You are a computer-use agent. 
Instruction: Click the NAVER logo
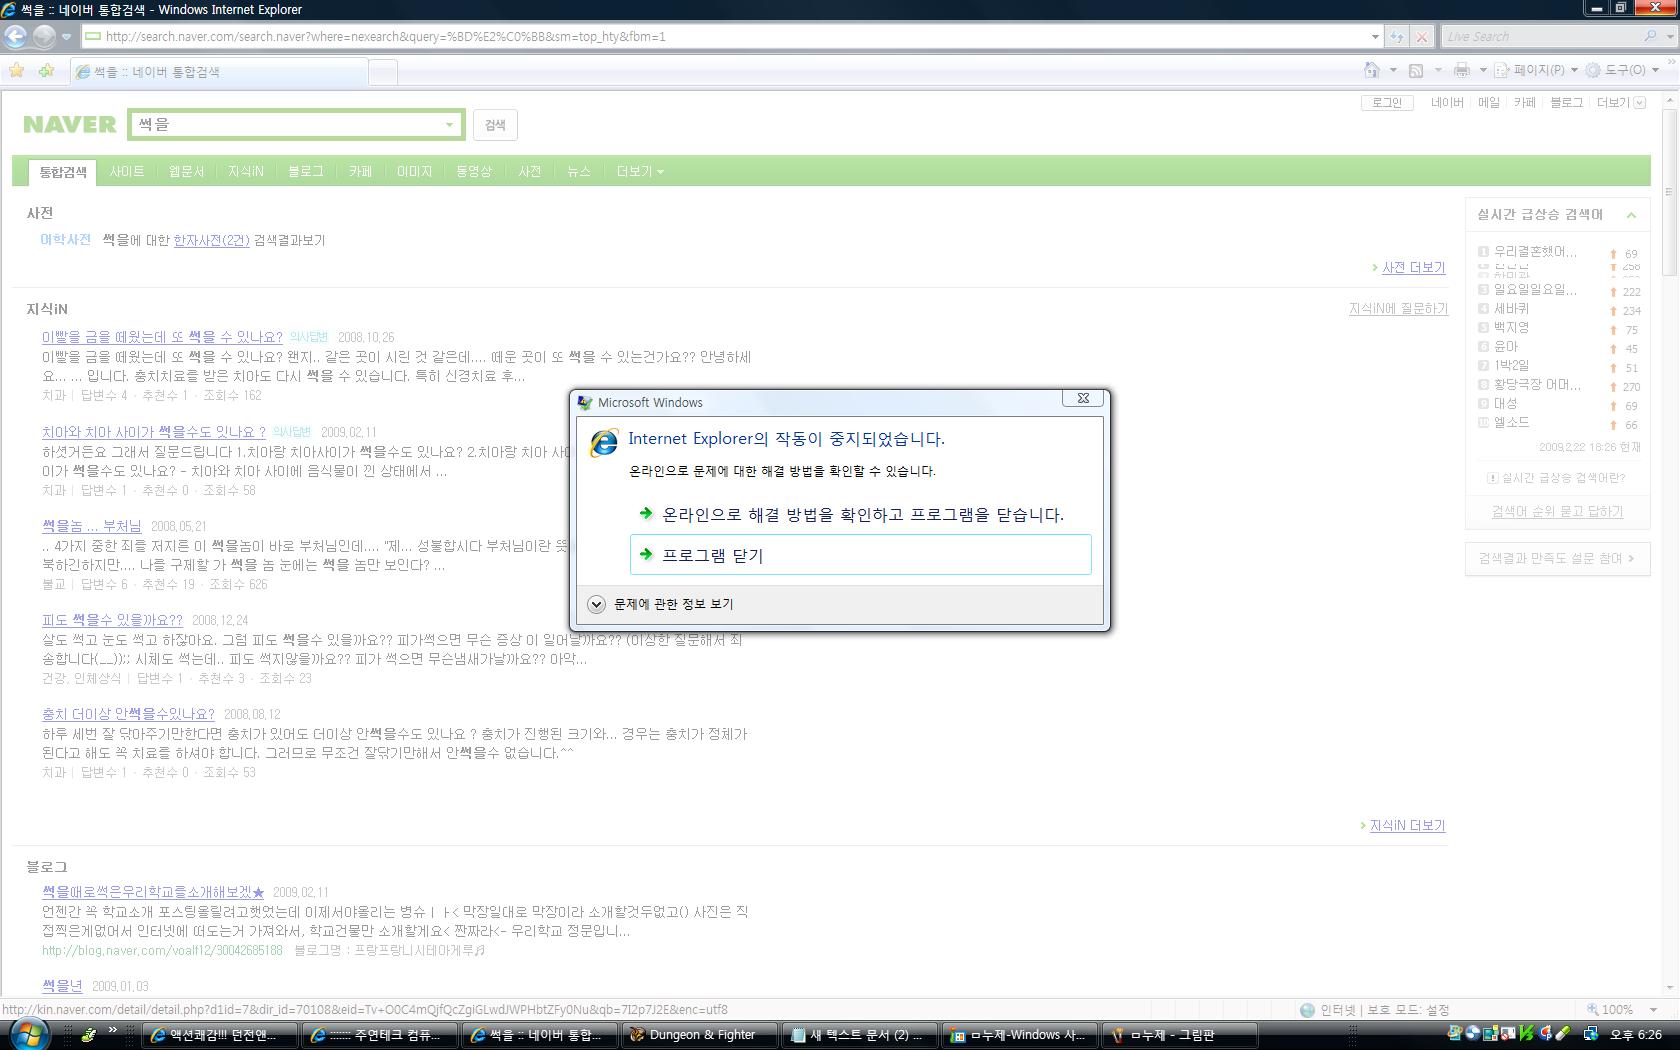pyautogui.click(x=69, y=125)
